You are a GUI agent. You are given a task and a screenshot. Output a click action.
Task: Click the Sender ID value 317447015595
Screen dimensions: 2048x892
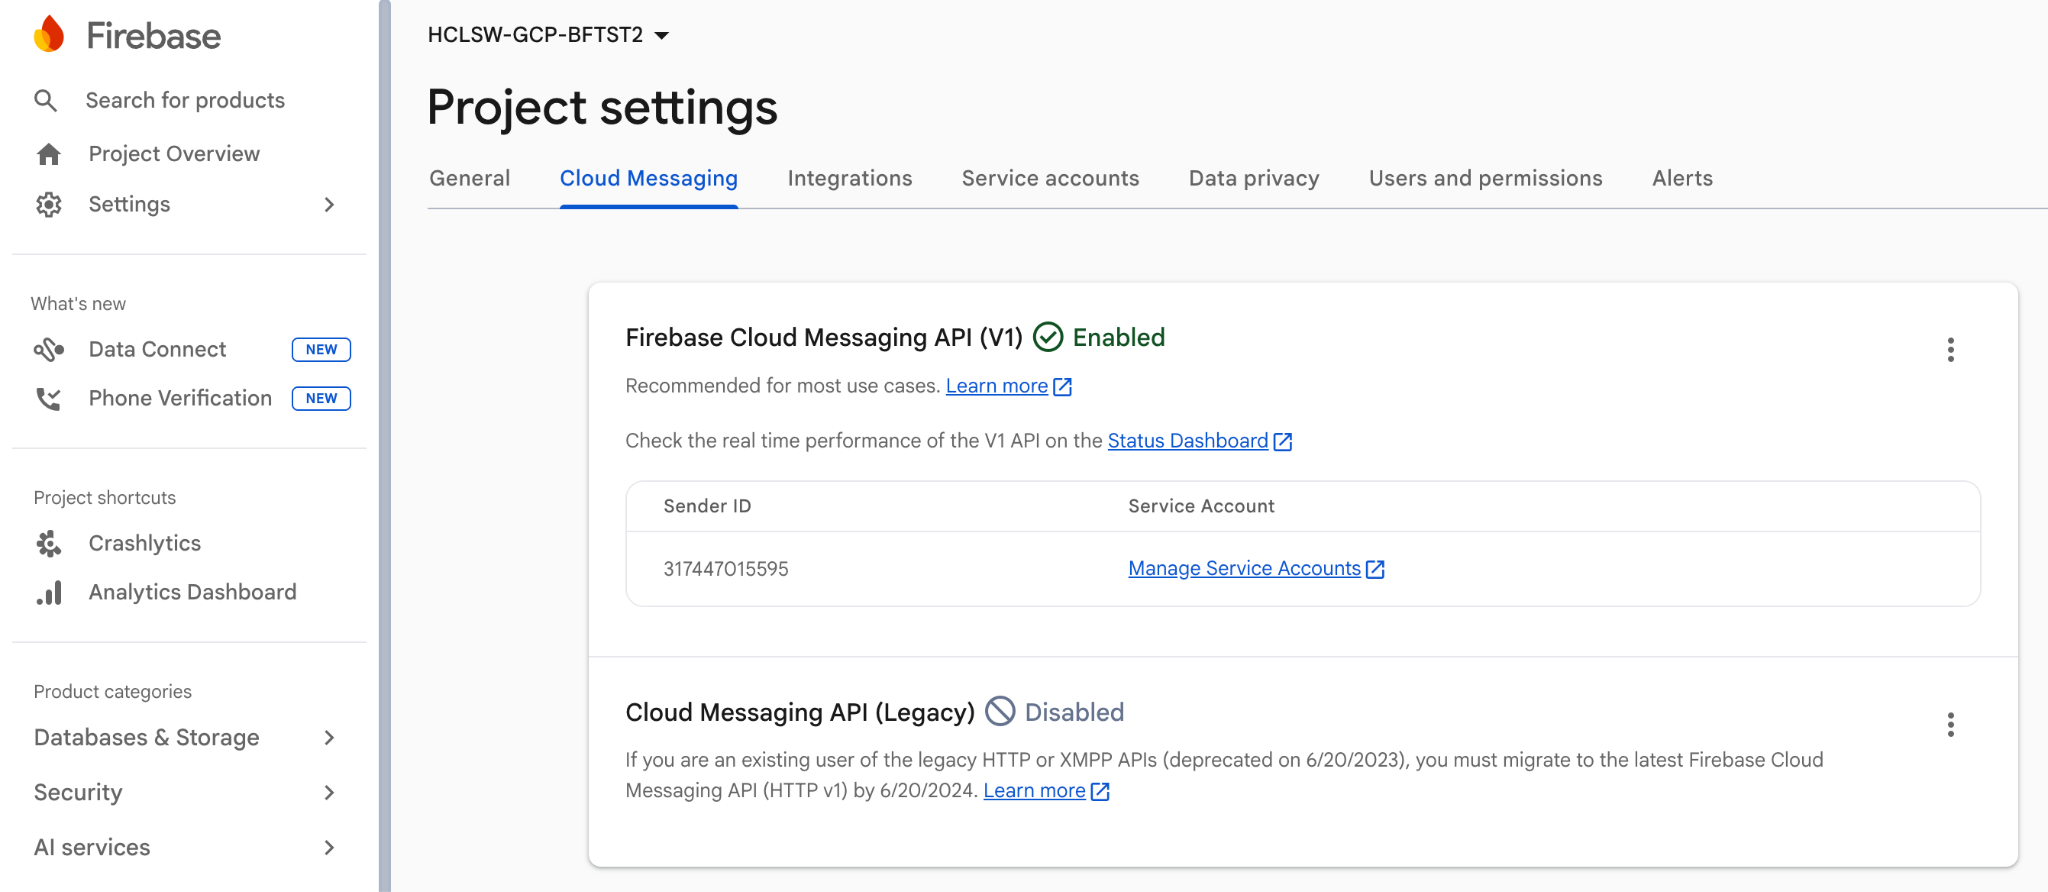726,569
